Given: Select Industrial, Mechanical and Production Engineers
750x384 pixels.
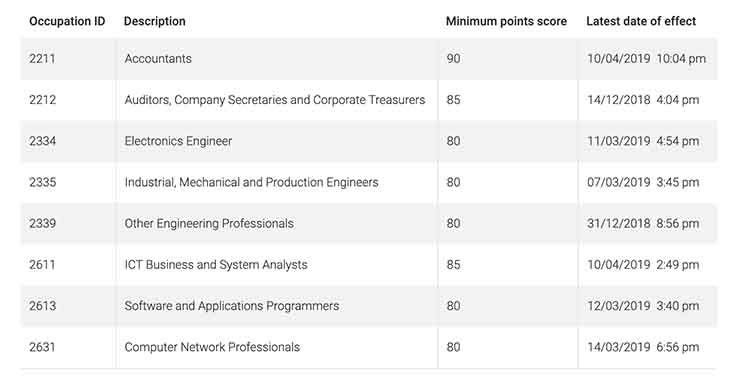Looking at the screenshot, I should pyautogui.click(x=251, y=182).
